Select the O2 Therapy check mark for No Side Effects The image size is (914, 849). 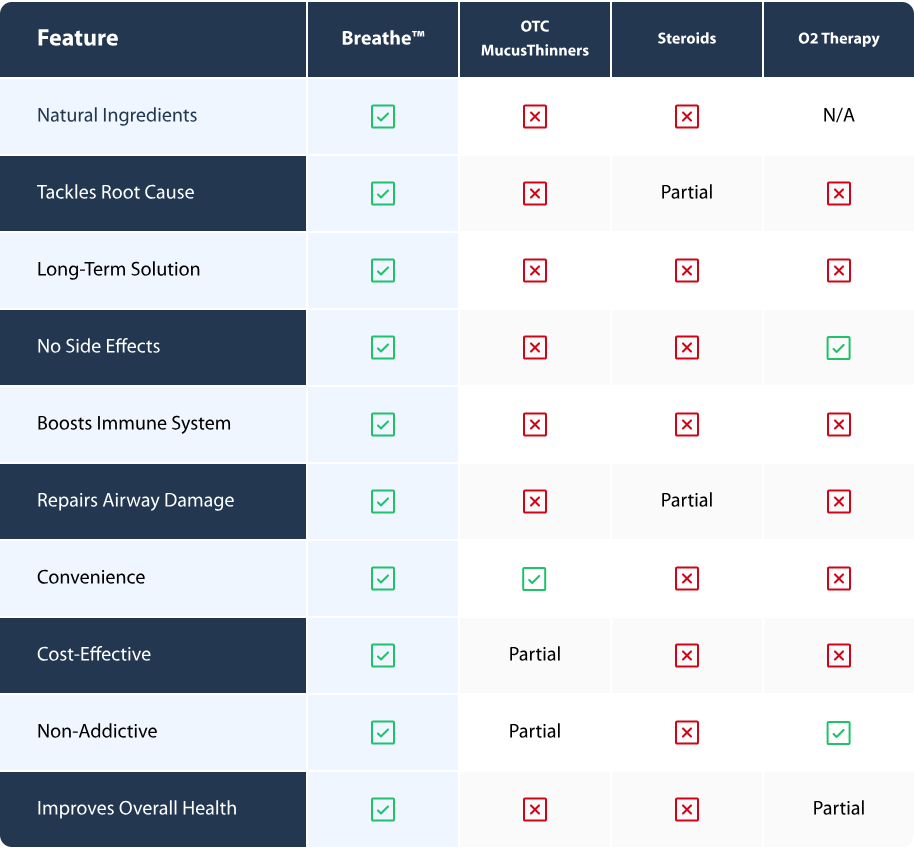(838, 348)
